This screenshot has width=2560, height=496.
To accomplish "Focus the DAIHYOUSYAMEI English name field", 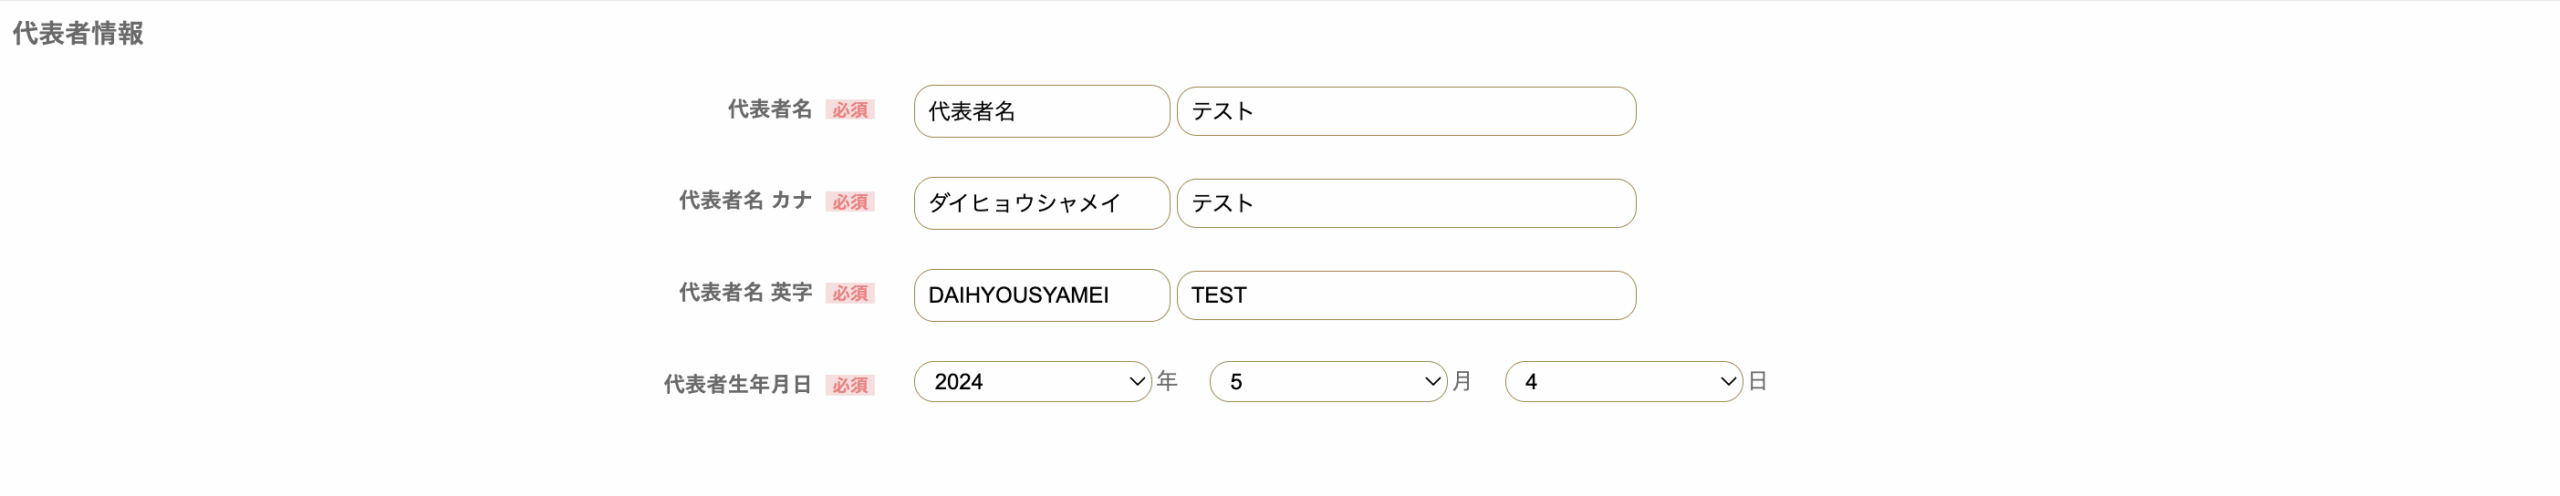I will click(1041, 295).
